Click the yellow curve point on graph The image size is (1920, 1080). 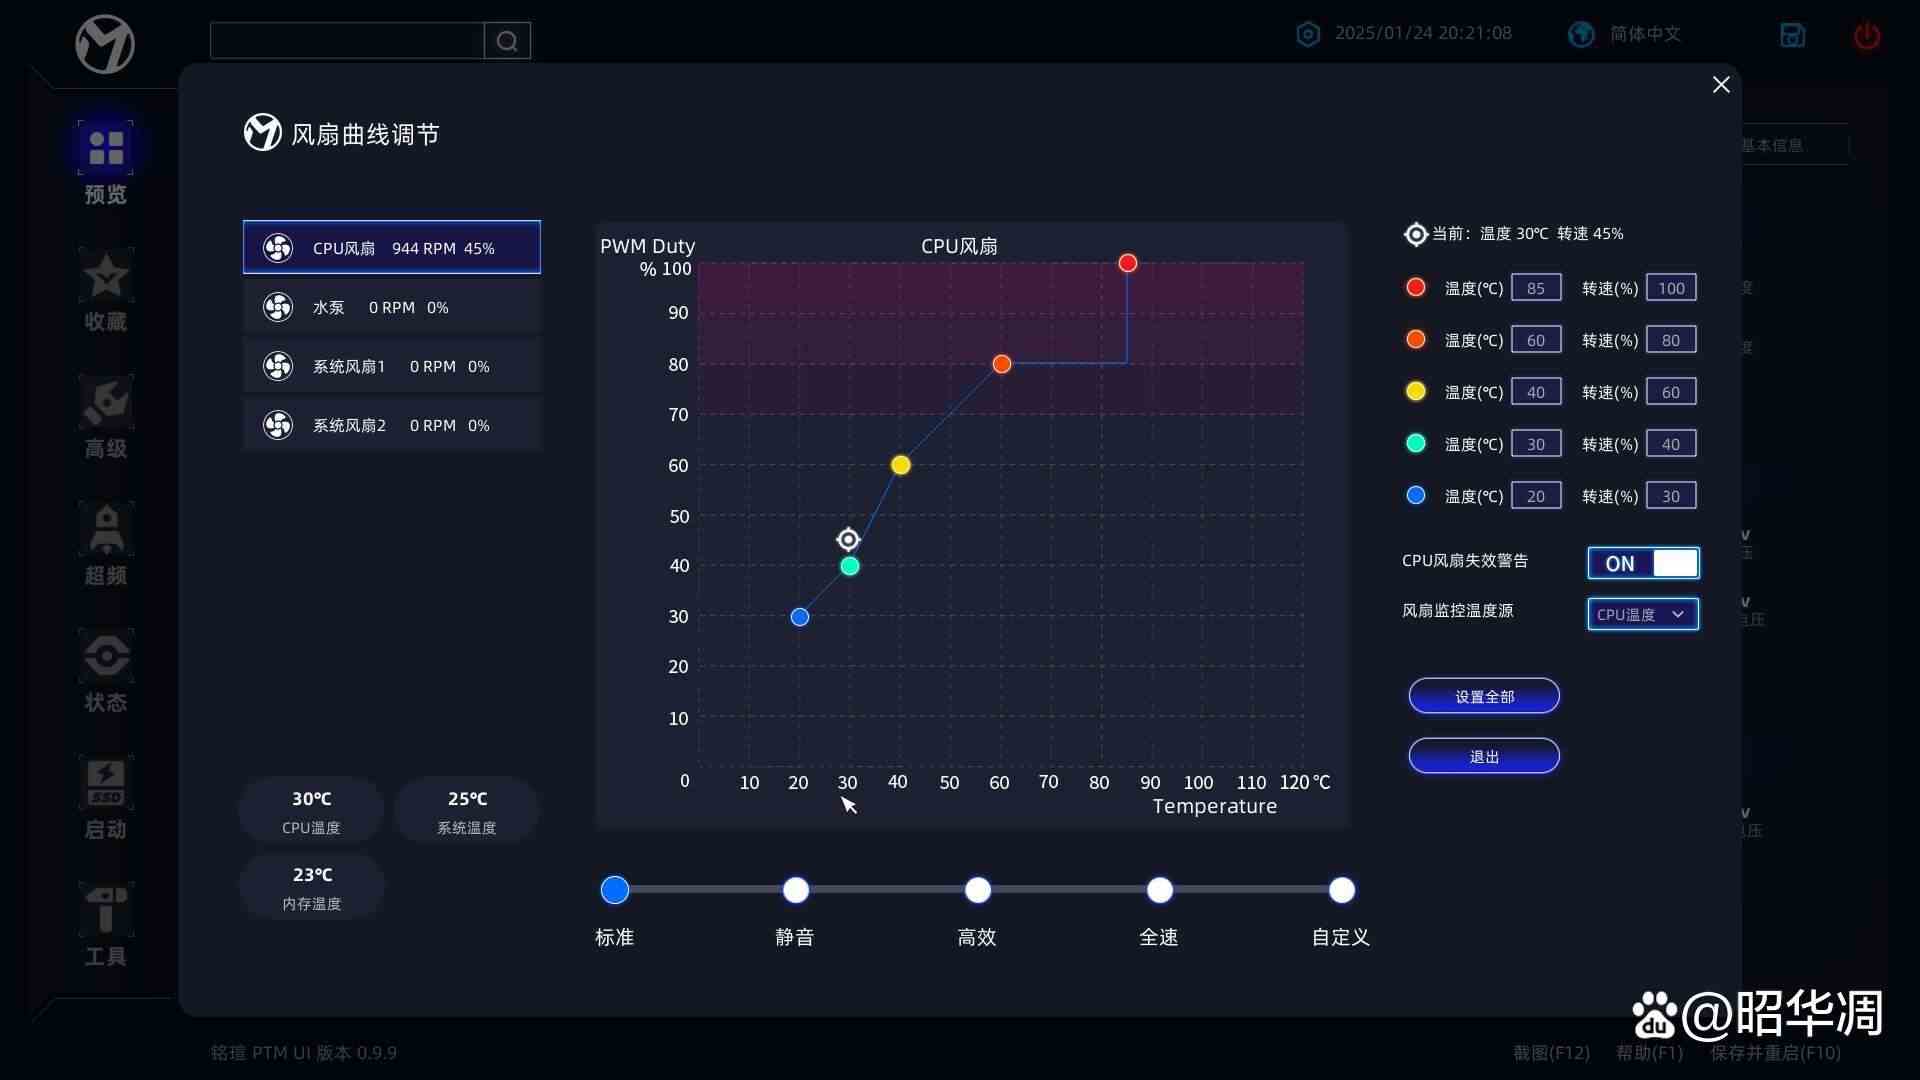[x=901, y=465]
